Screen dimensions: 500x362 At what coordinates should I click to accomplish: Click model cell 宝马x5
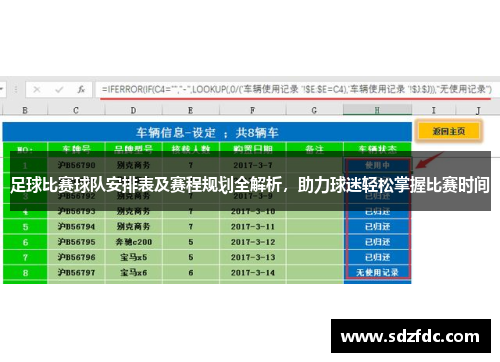(x=133, y=258)
